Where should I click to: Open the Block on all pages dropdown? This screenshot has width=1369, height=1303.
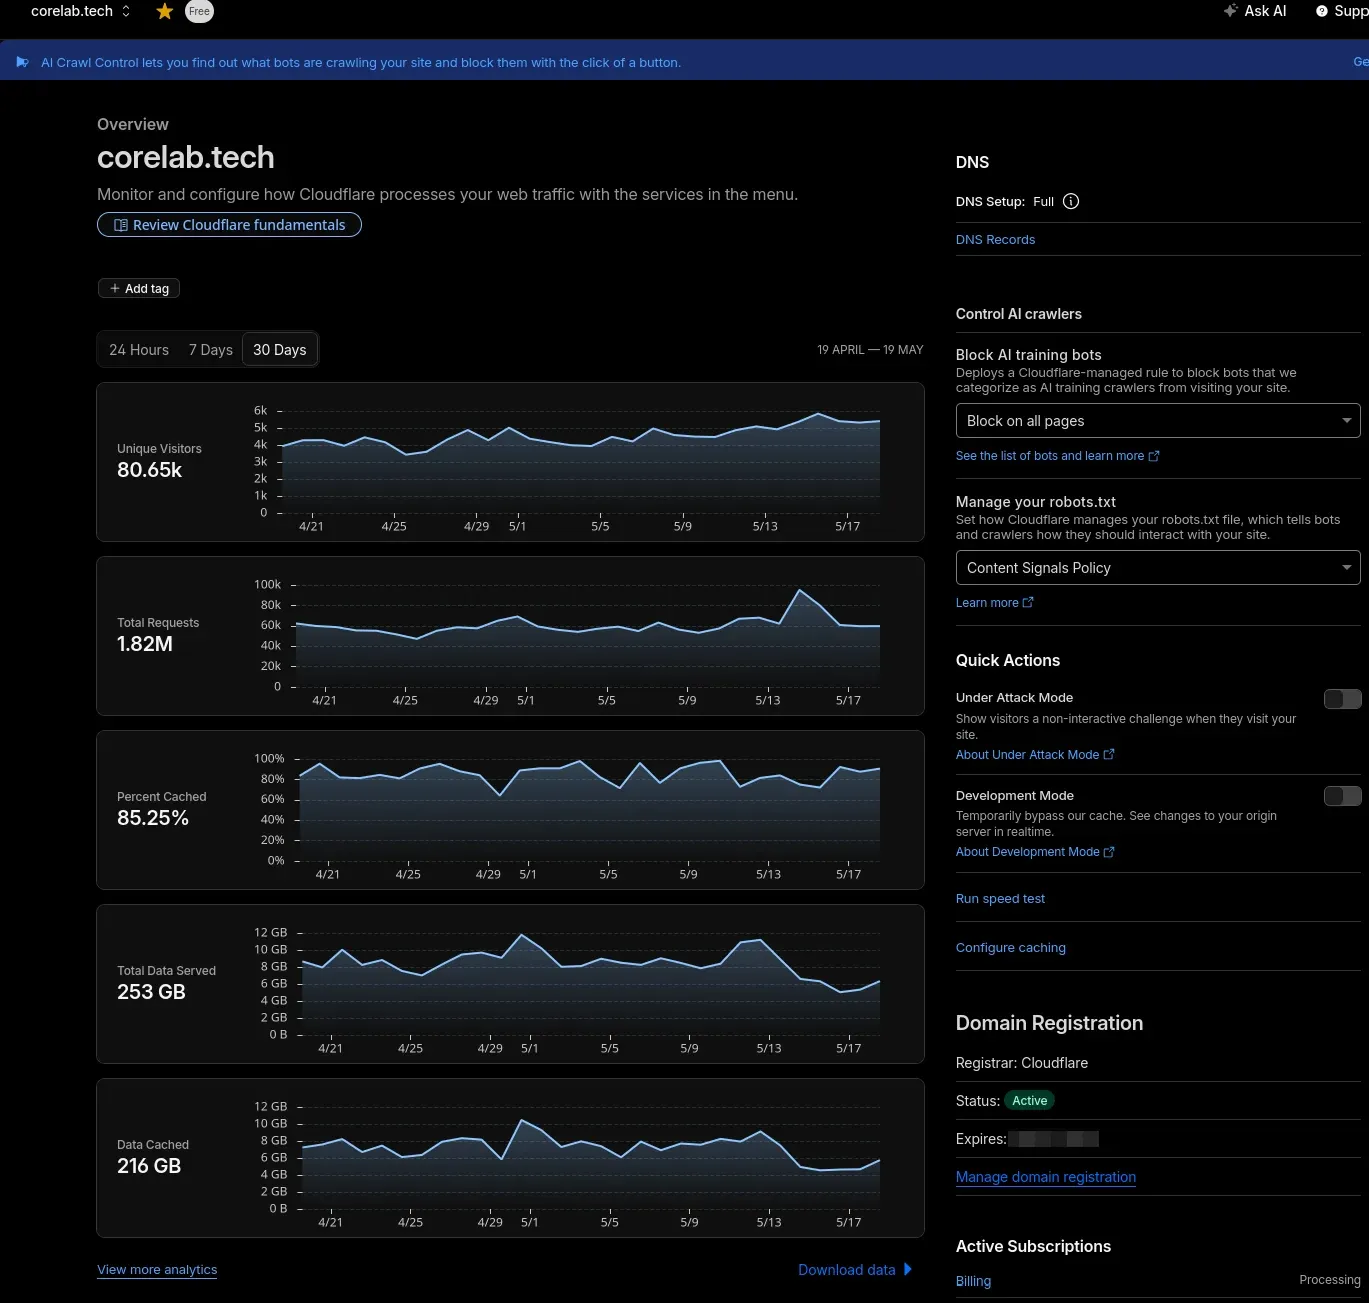pos(1158,421)
